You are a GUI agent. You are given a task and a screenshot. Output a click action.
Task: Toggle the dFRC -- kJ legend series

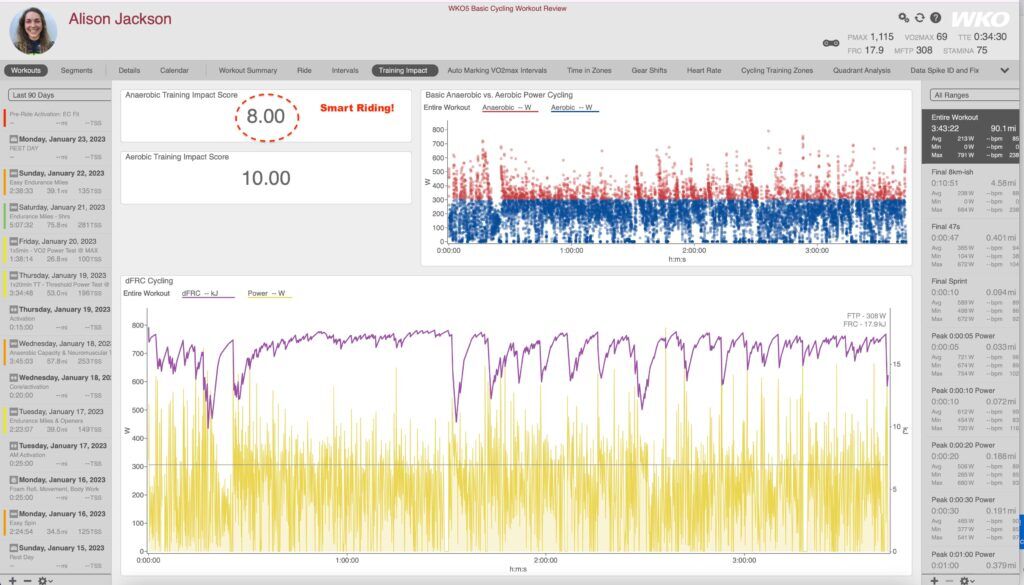click(x=206, y=294)
